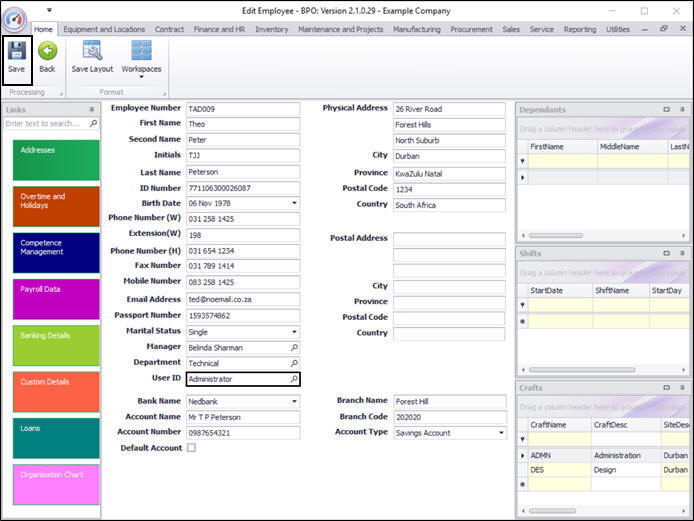Open the Account Type dropdown
The height and width of the screenshot is (521, 694).
[x=500, y=433]
